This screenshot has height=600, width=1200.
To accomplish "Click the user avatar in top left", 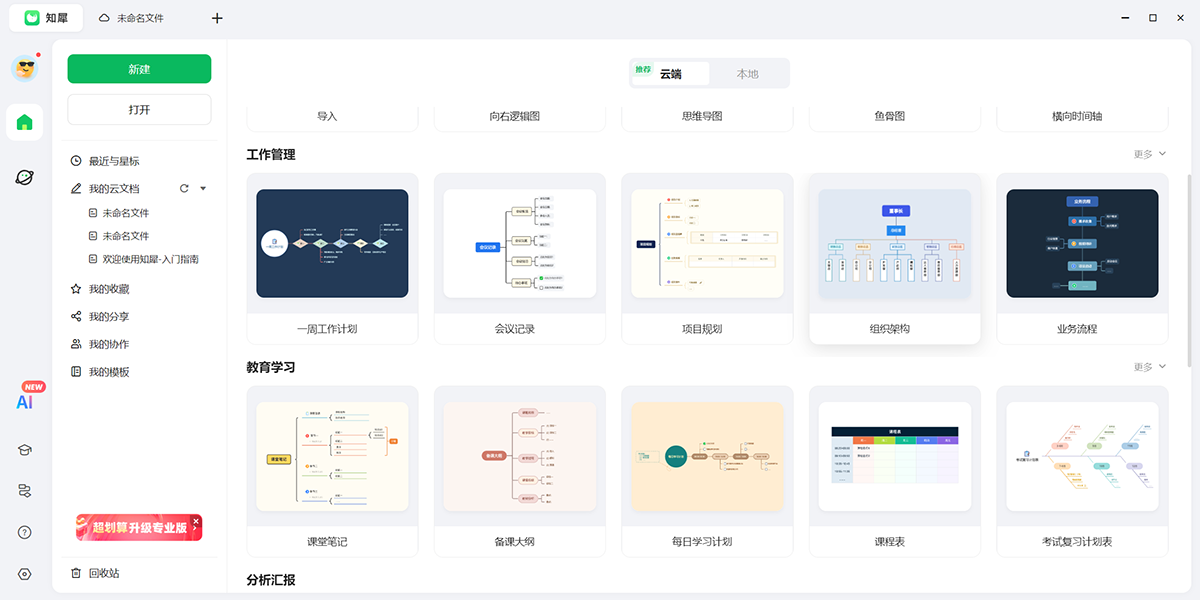I will pos(24,68).
